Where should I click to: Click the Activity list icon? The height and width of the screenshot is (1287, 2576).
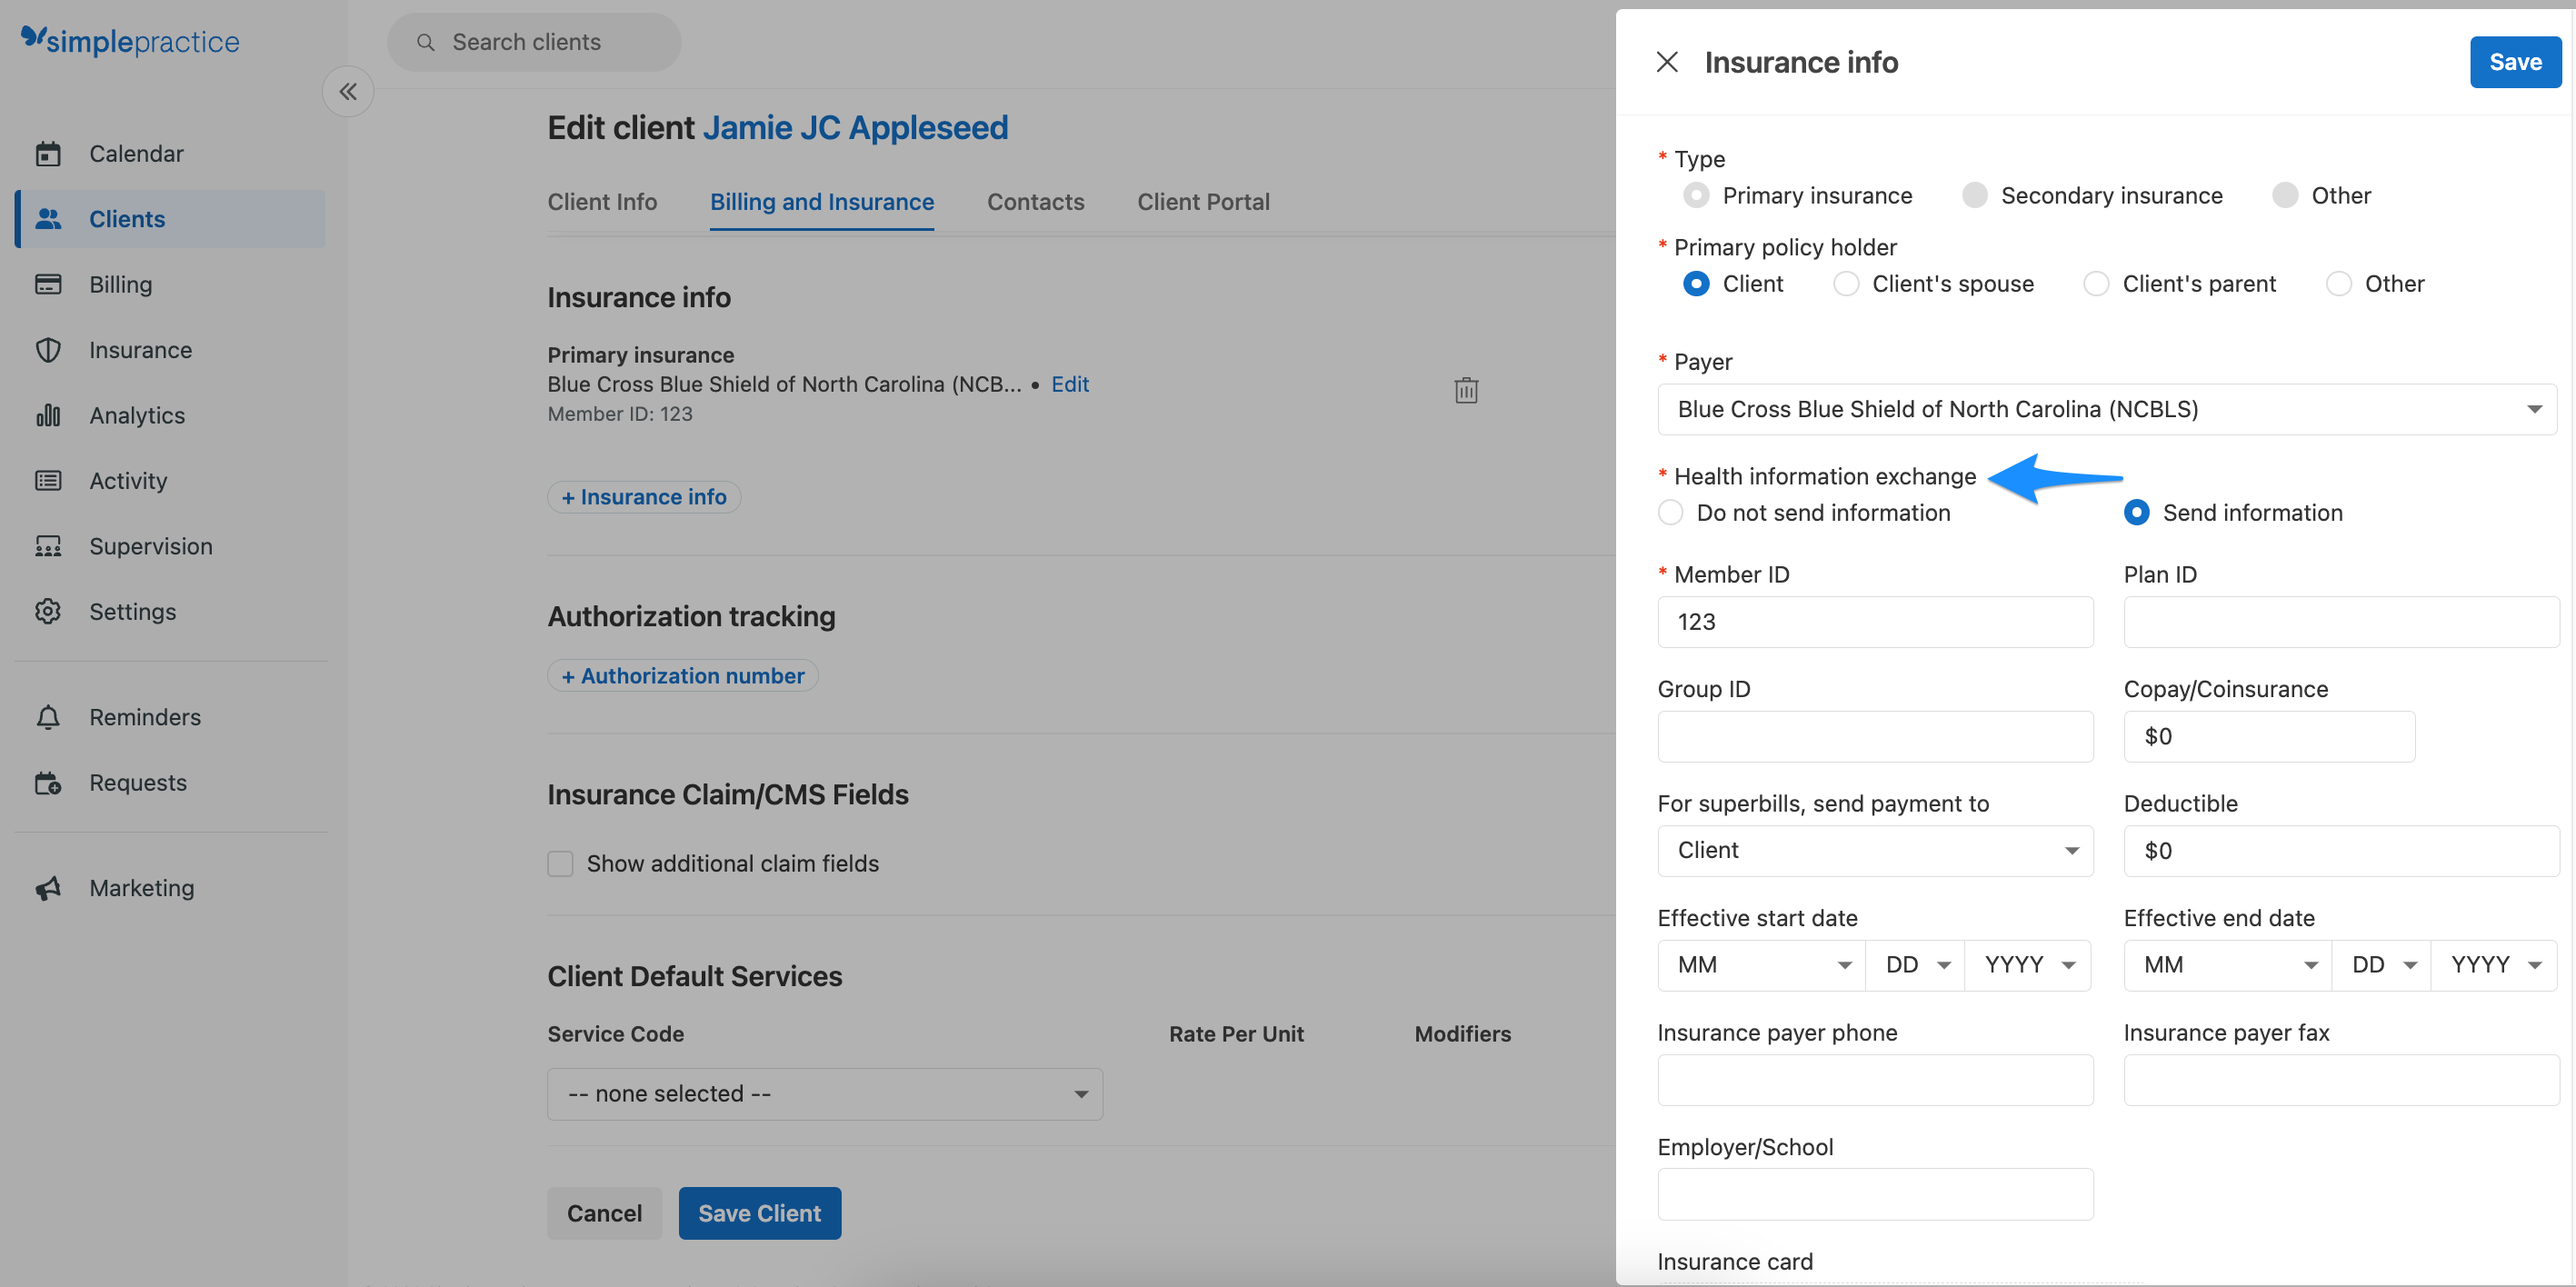click(x=48, y=481)
